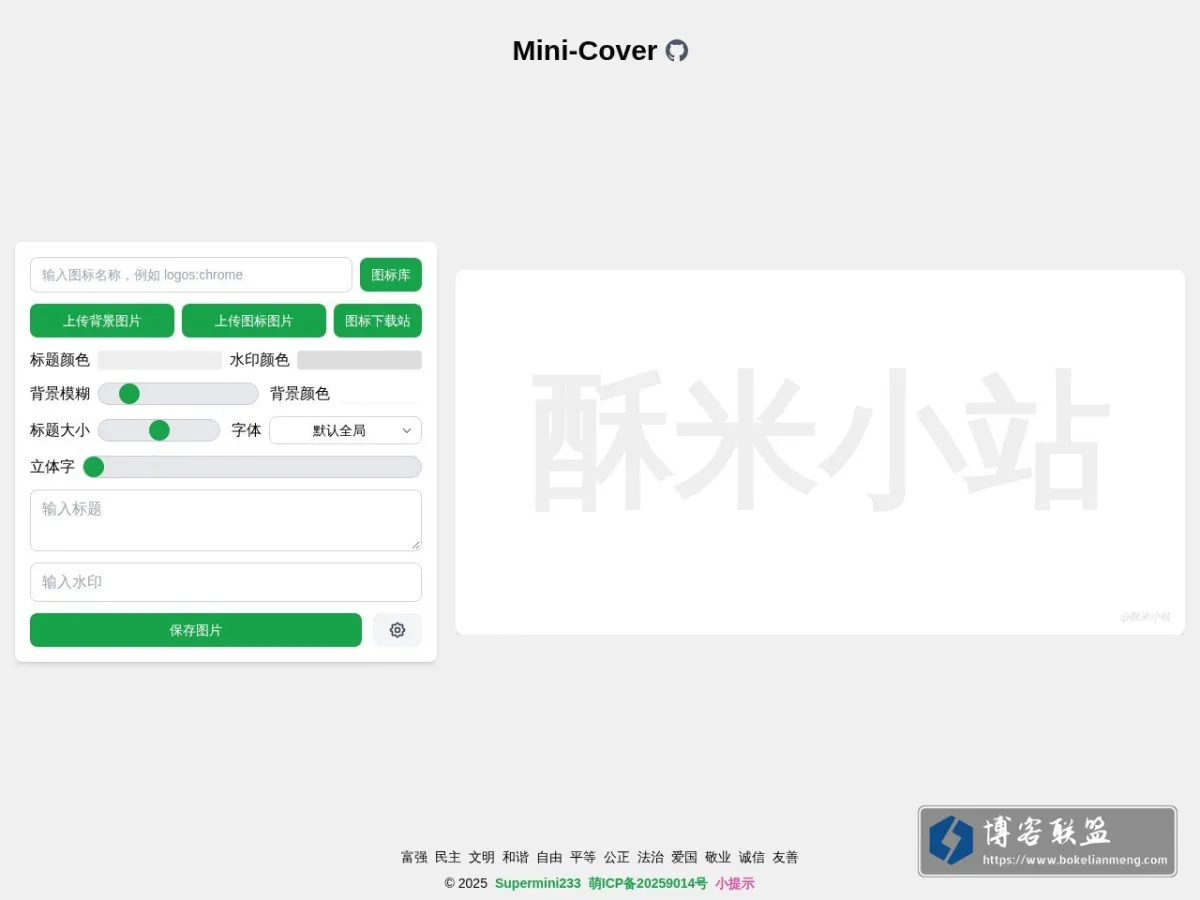Open the 字体 font dropdown
1200x900 pixels.
pyautogui.click(x=346, y=430)
